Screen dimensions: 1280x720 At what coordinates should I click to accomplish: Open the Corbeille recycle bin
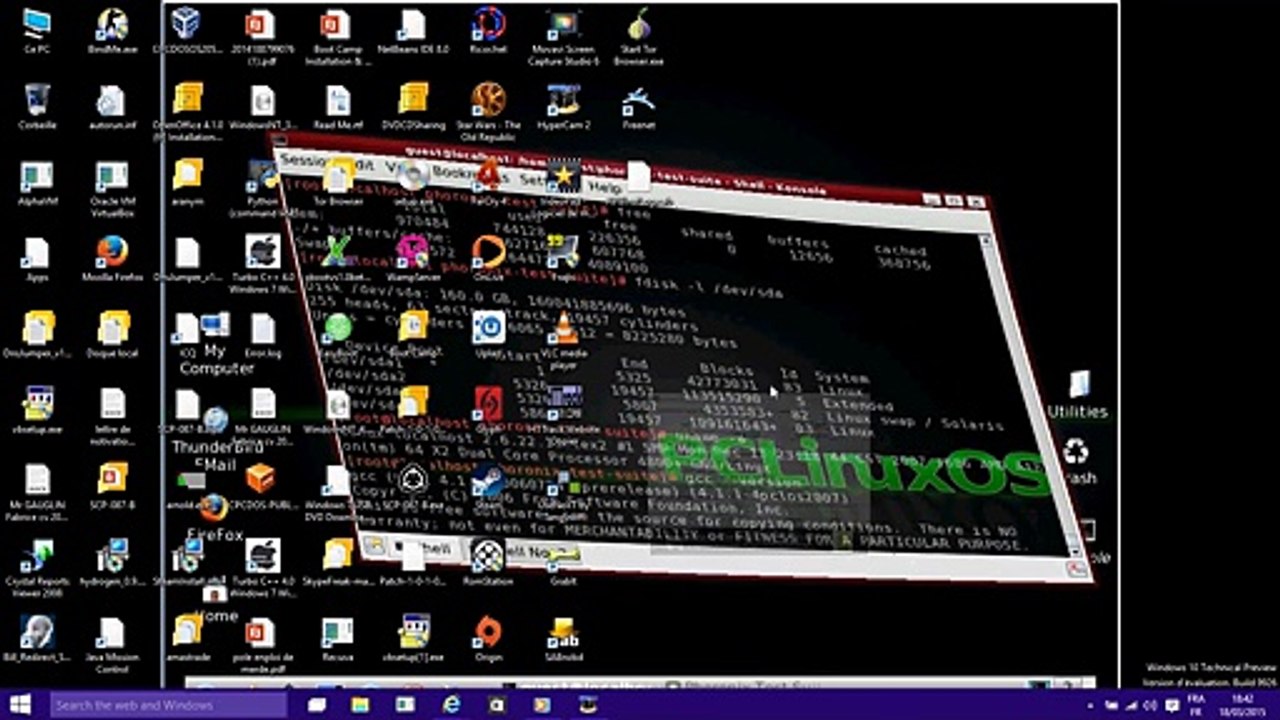[38, 106]
